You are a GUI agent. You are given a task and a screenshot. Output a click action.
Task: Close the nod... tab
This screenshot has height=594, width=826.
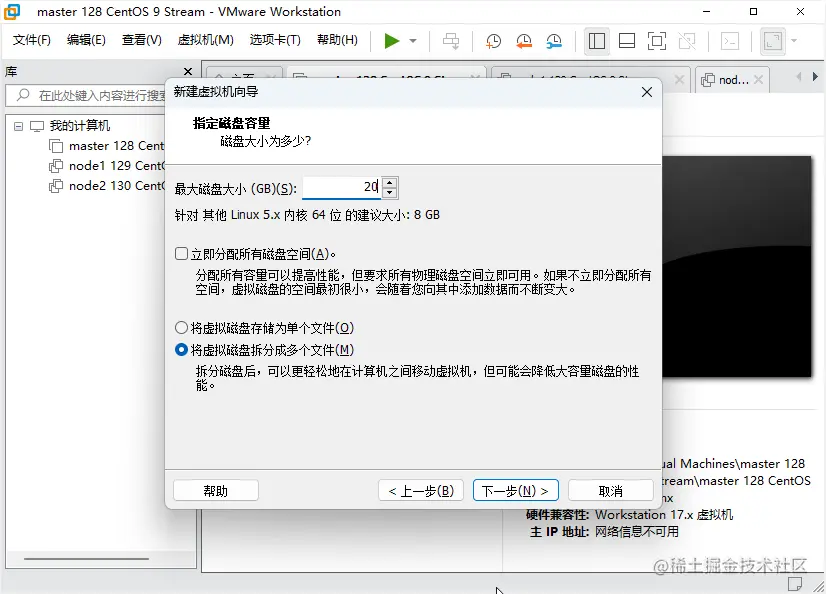(758, 80)
